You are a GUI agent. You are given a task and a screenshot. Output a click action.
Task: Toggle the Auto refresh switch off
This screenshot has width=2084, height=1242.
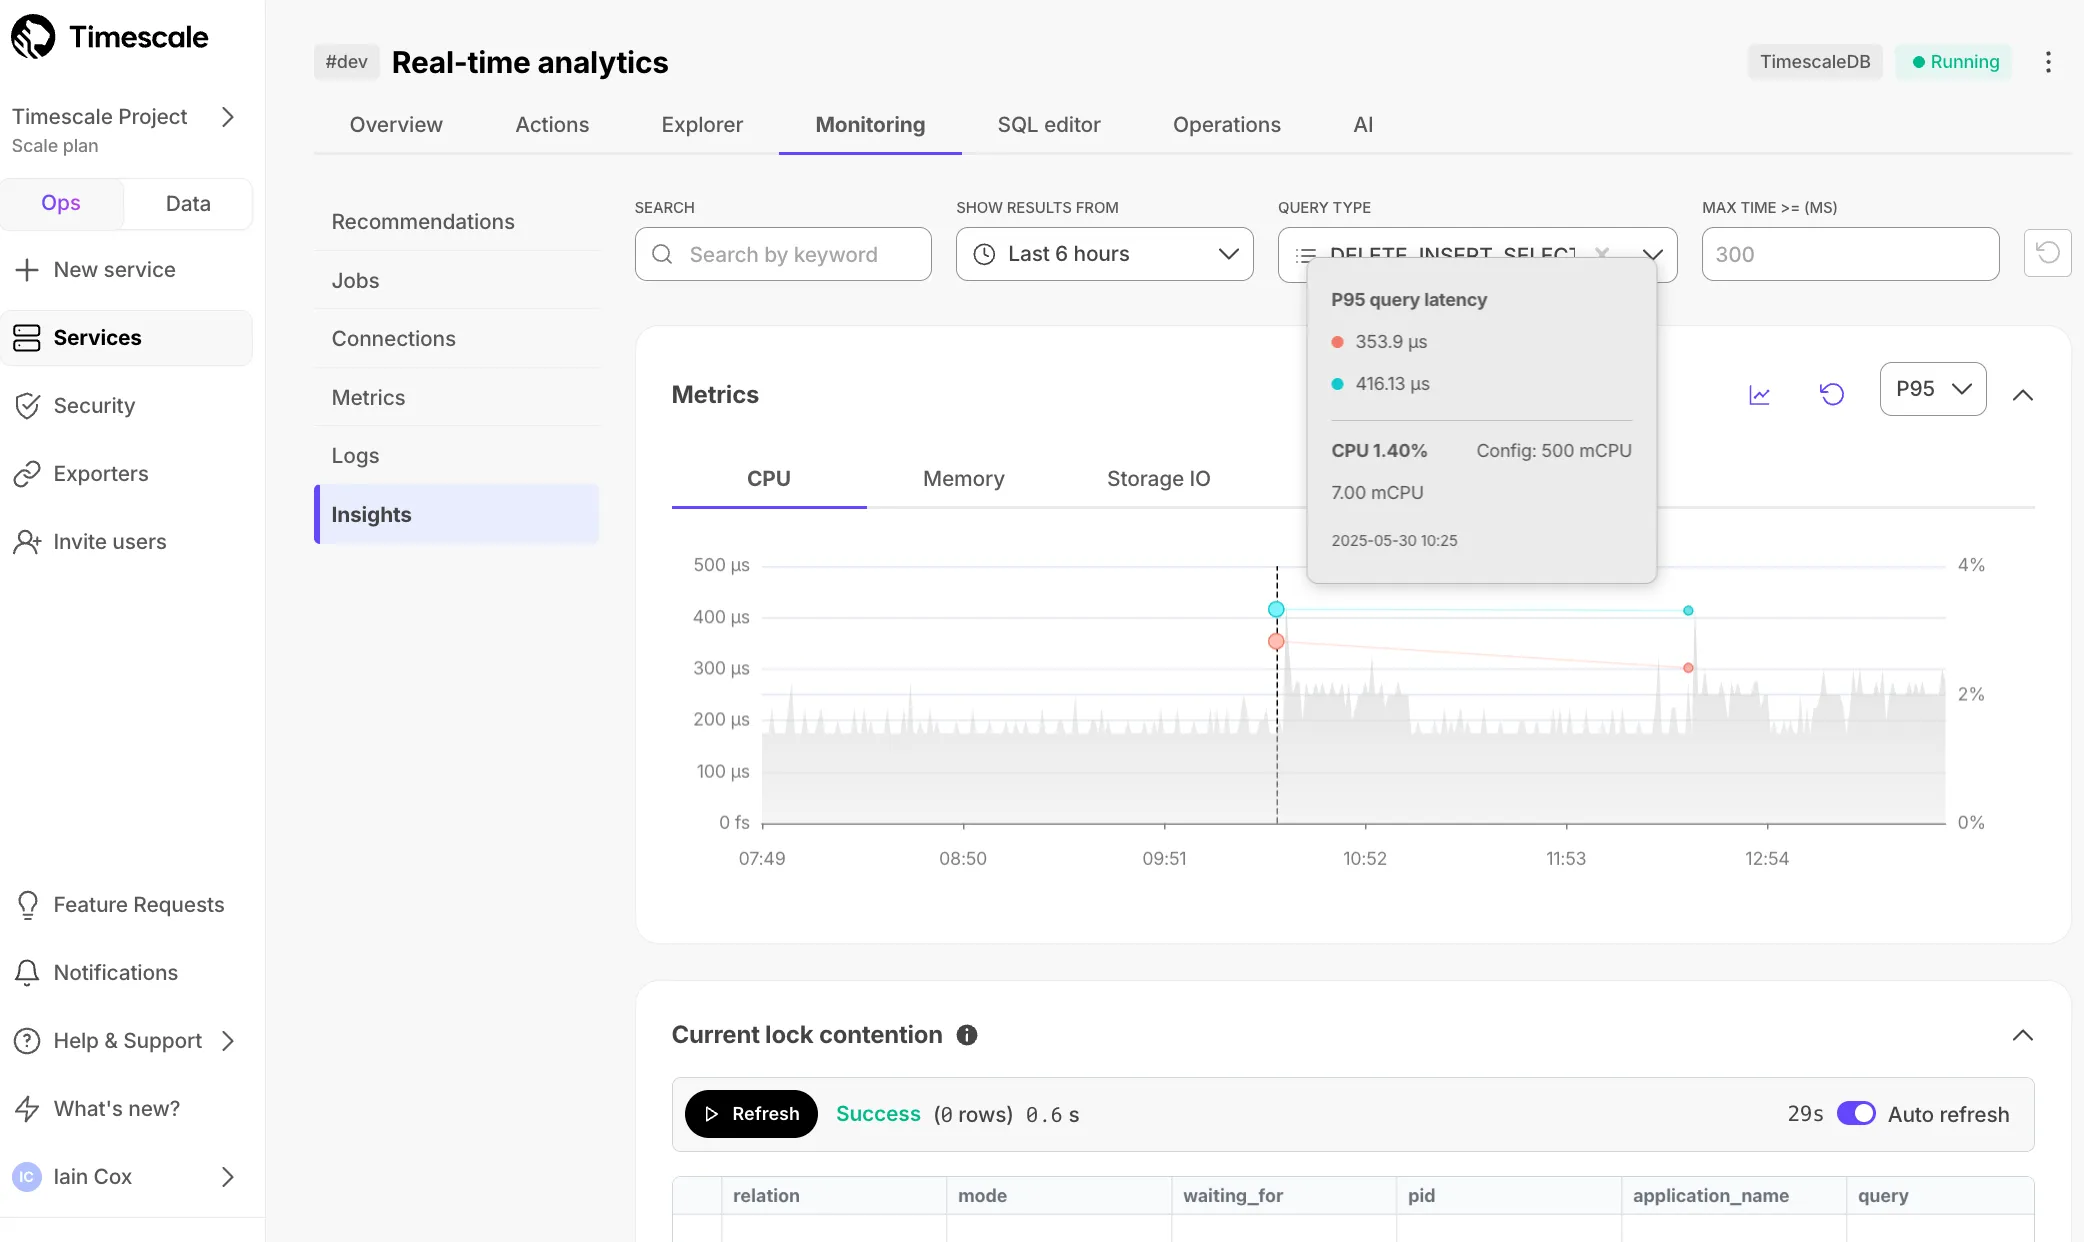point(1856,1114)
